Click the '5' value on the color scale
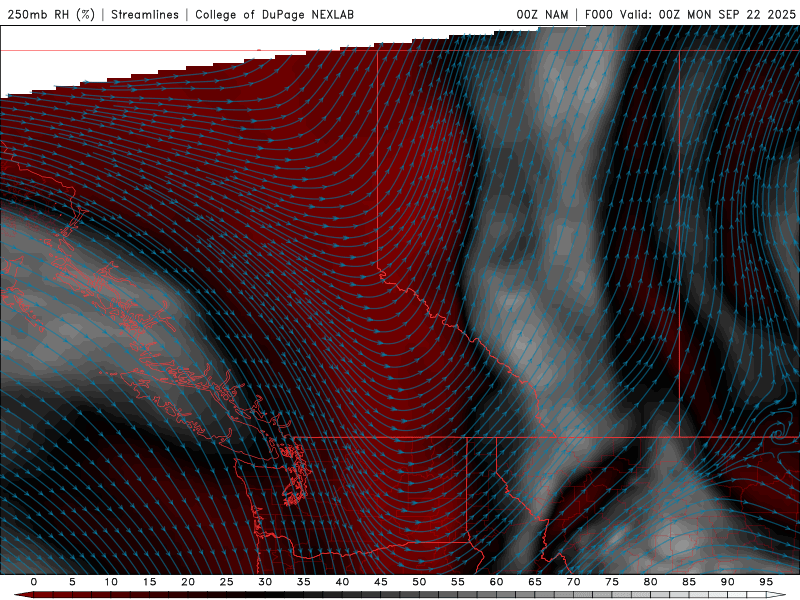 (x=72, y=582)
